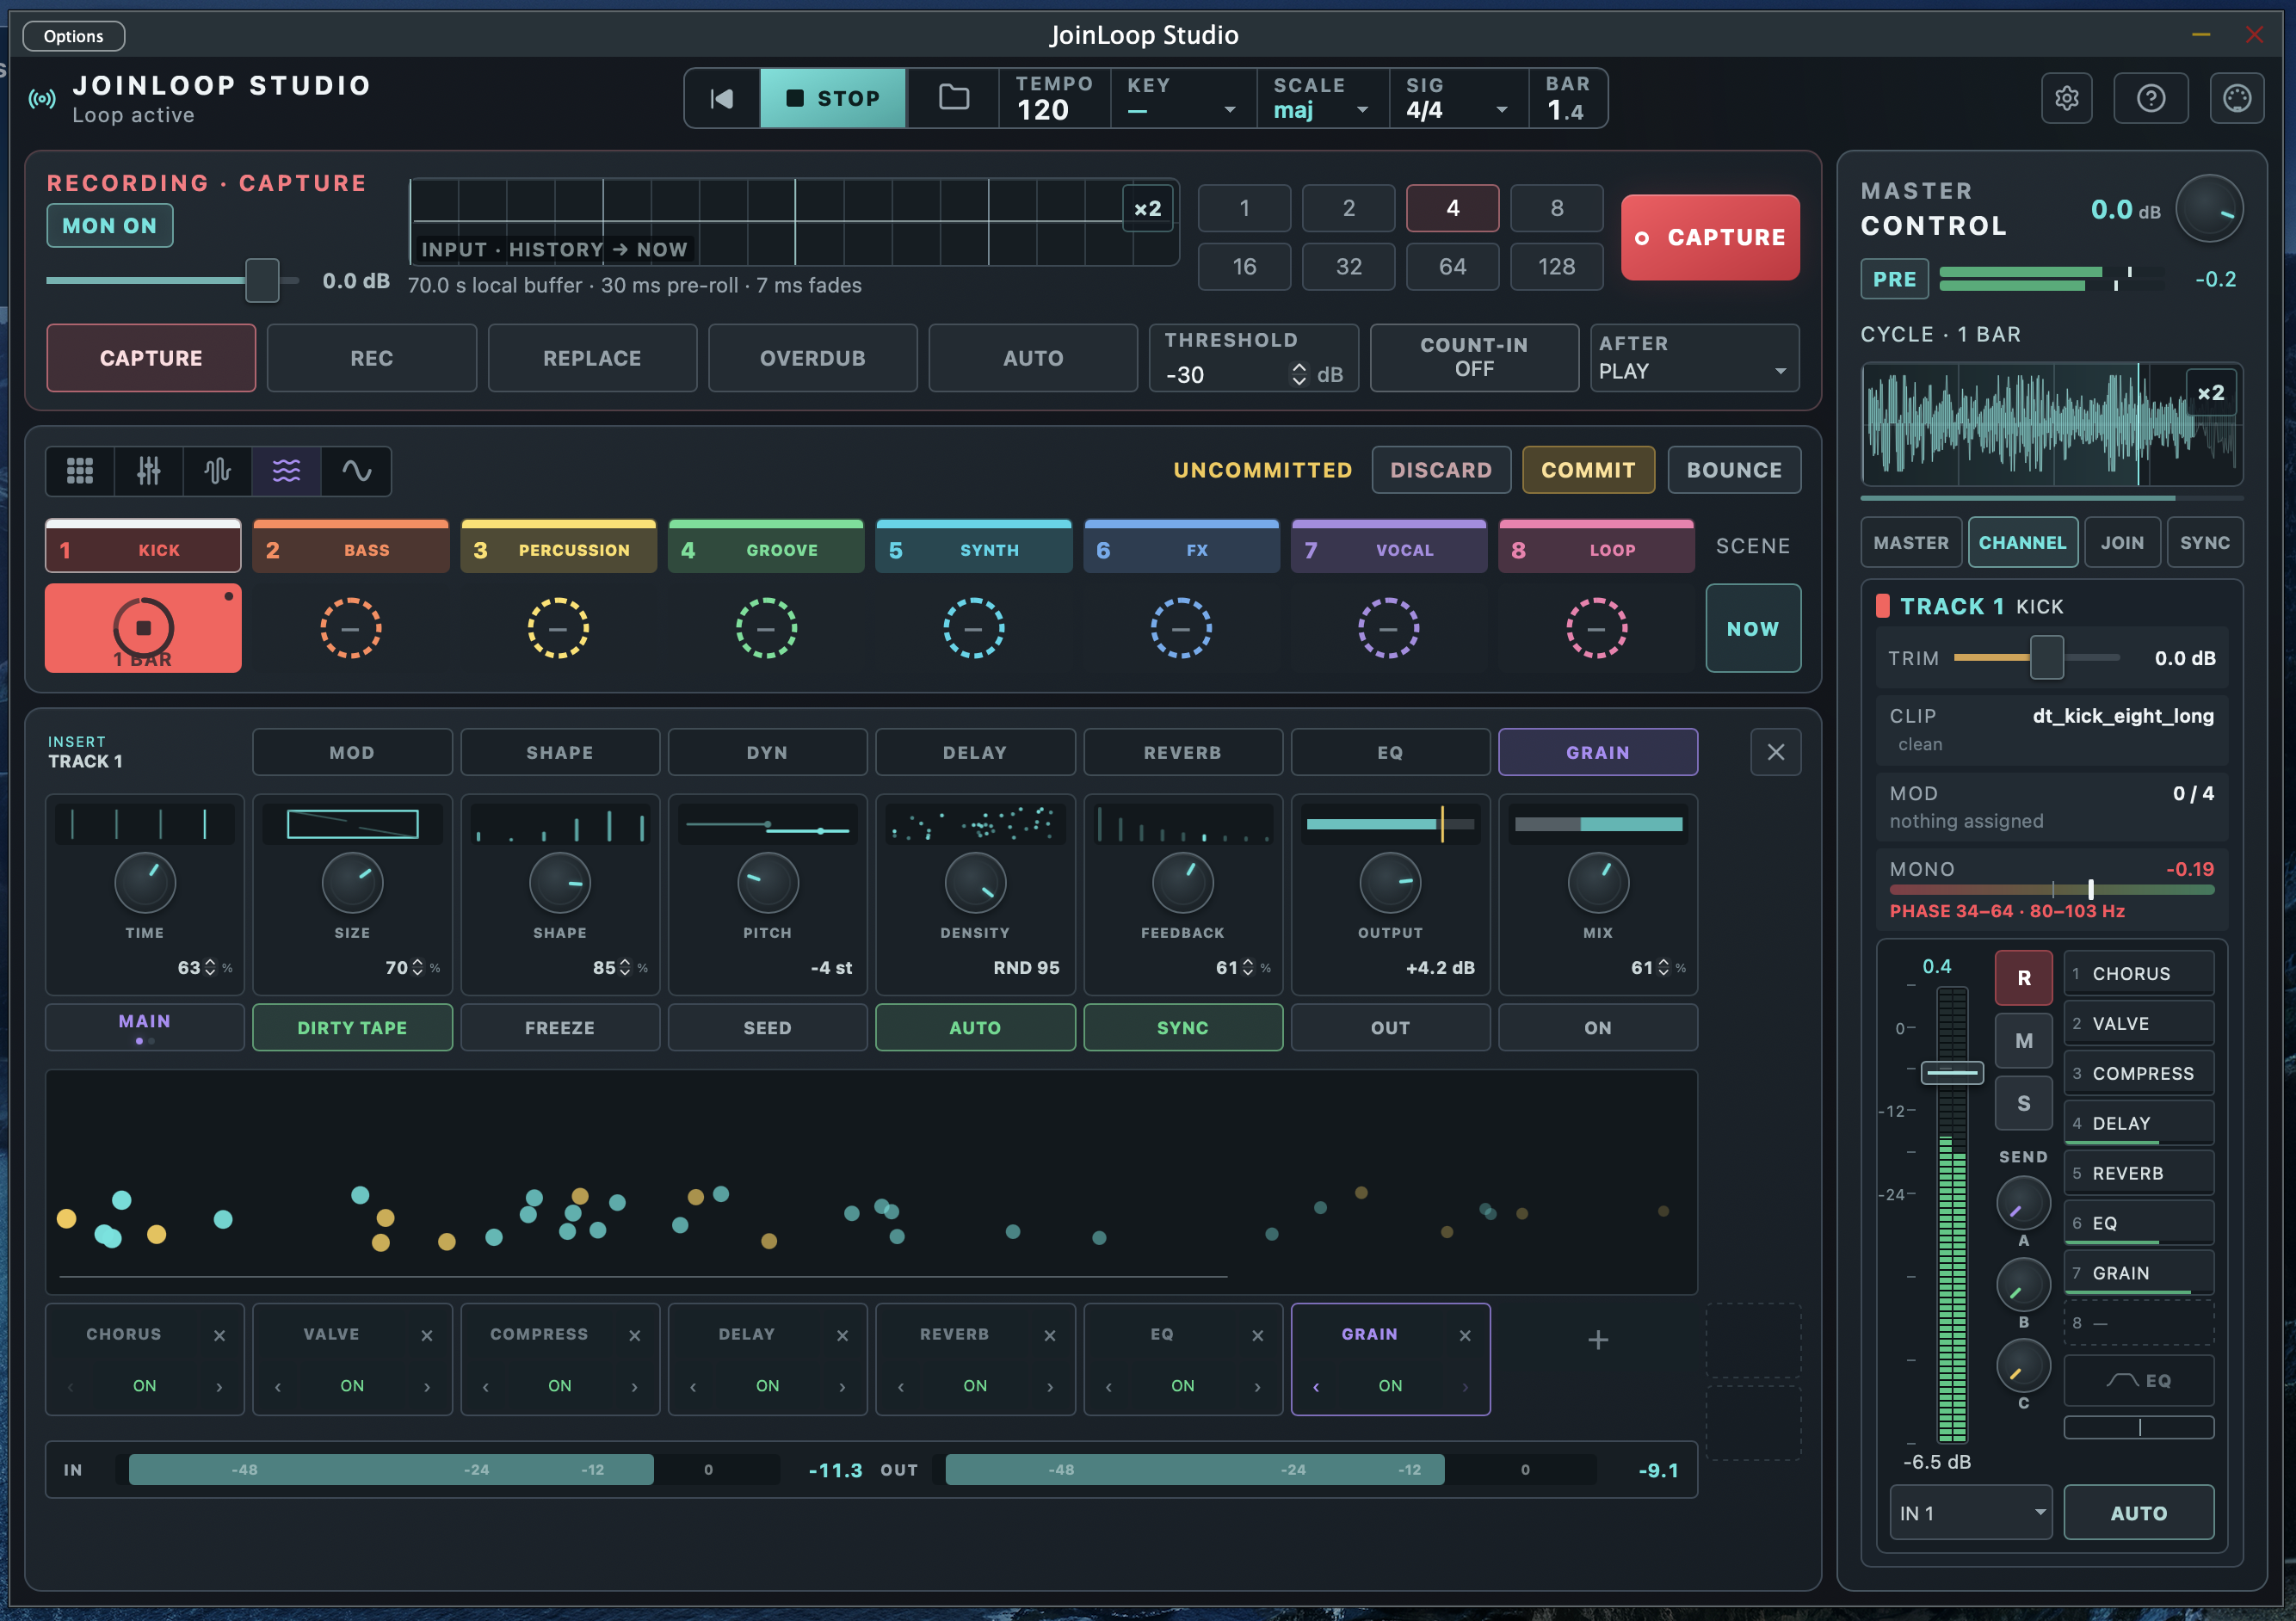The image size is (2296, 1621).
Task: Switch to the MASTER tab
Action: coord(1910,542)
